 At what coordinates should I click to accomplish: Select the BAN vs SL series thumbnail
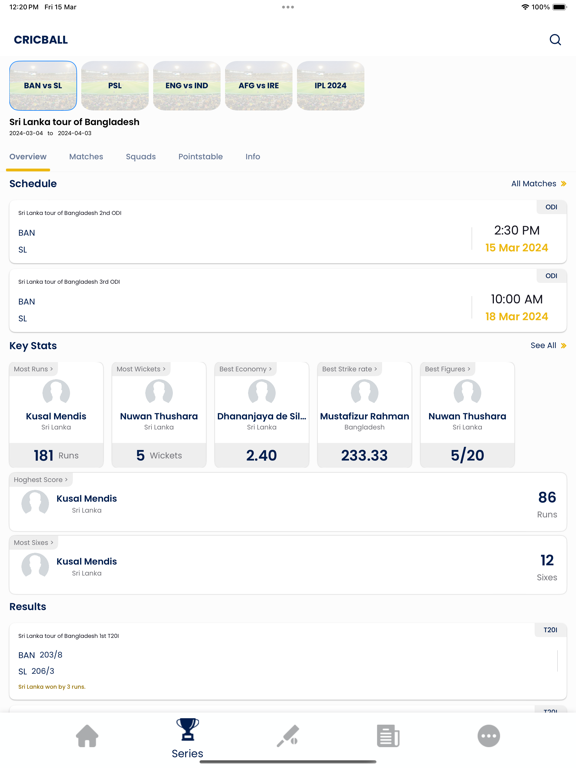[x=43, y=86]
